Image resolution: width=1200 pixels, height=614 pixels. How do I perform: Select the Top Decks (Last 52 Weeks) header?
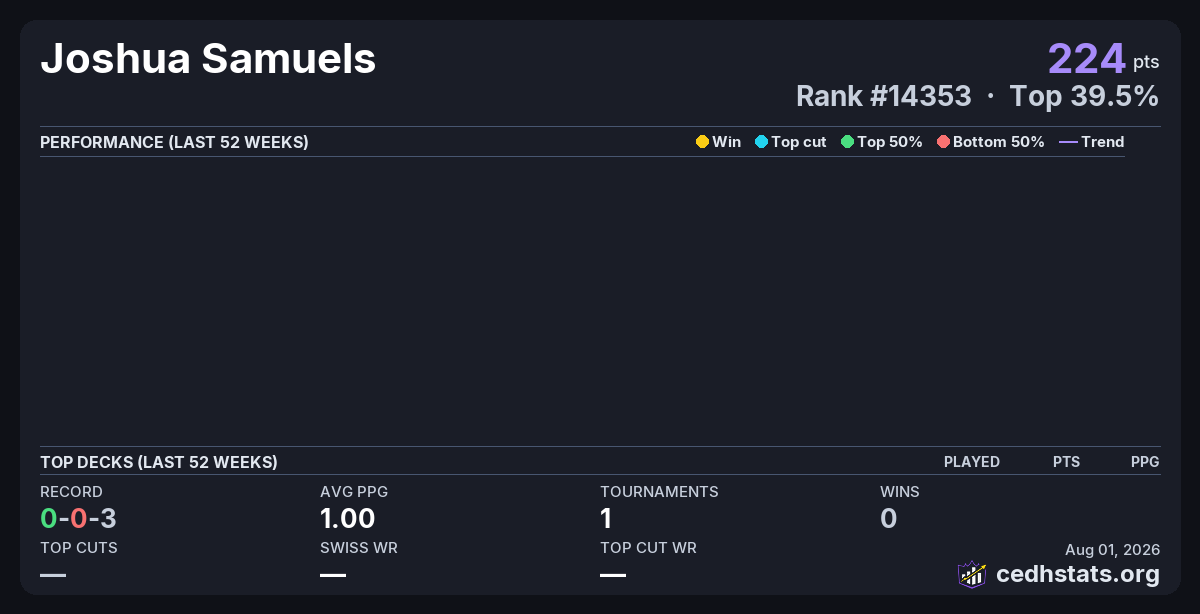click(x=159, y=462)
